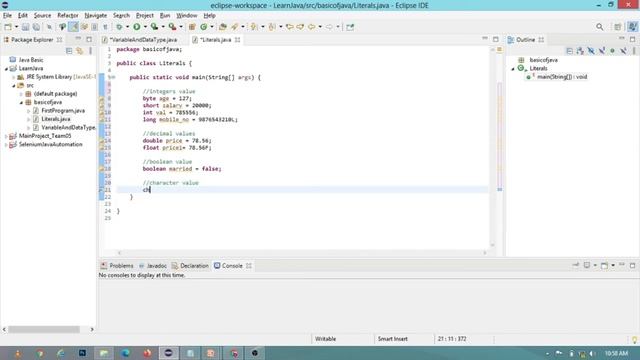The image size is (640, 360).
Task: Open the File menu
Action: pyautogui.click(x=7, y=16)
